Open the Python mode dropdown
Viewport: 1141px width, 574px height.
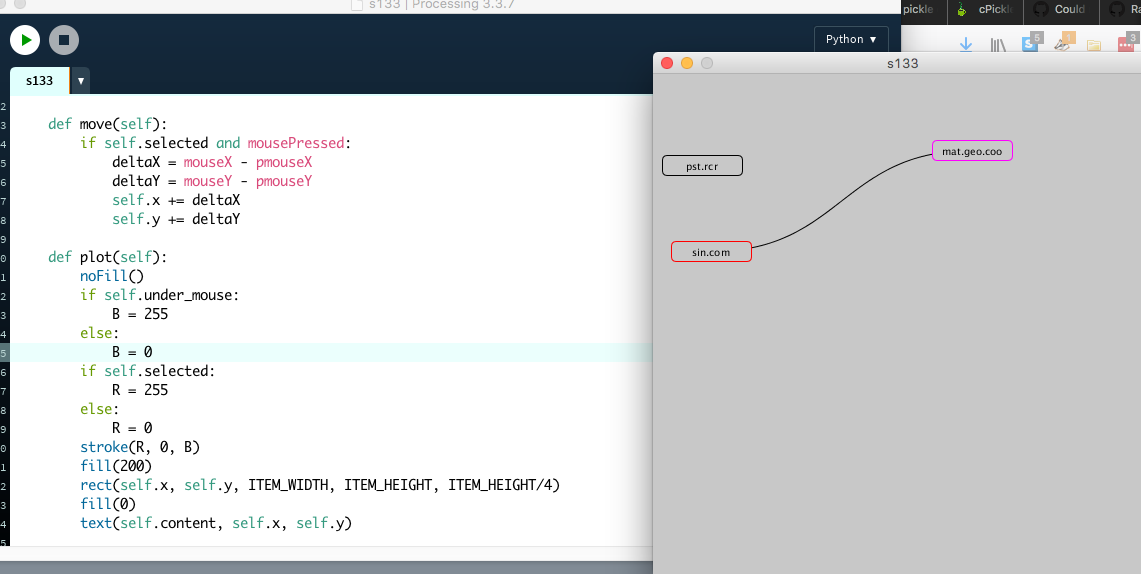tap(851, 39)
